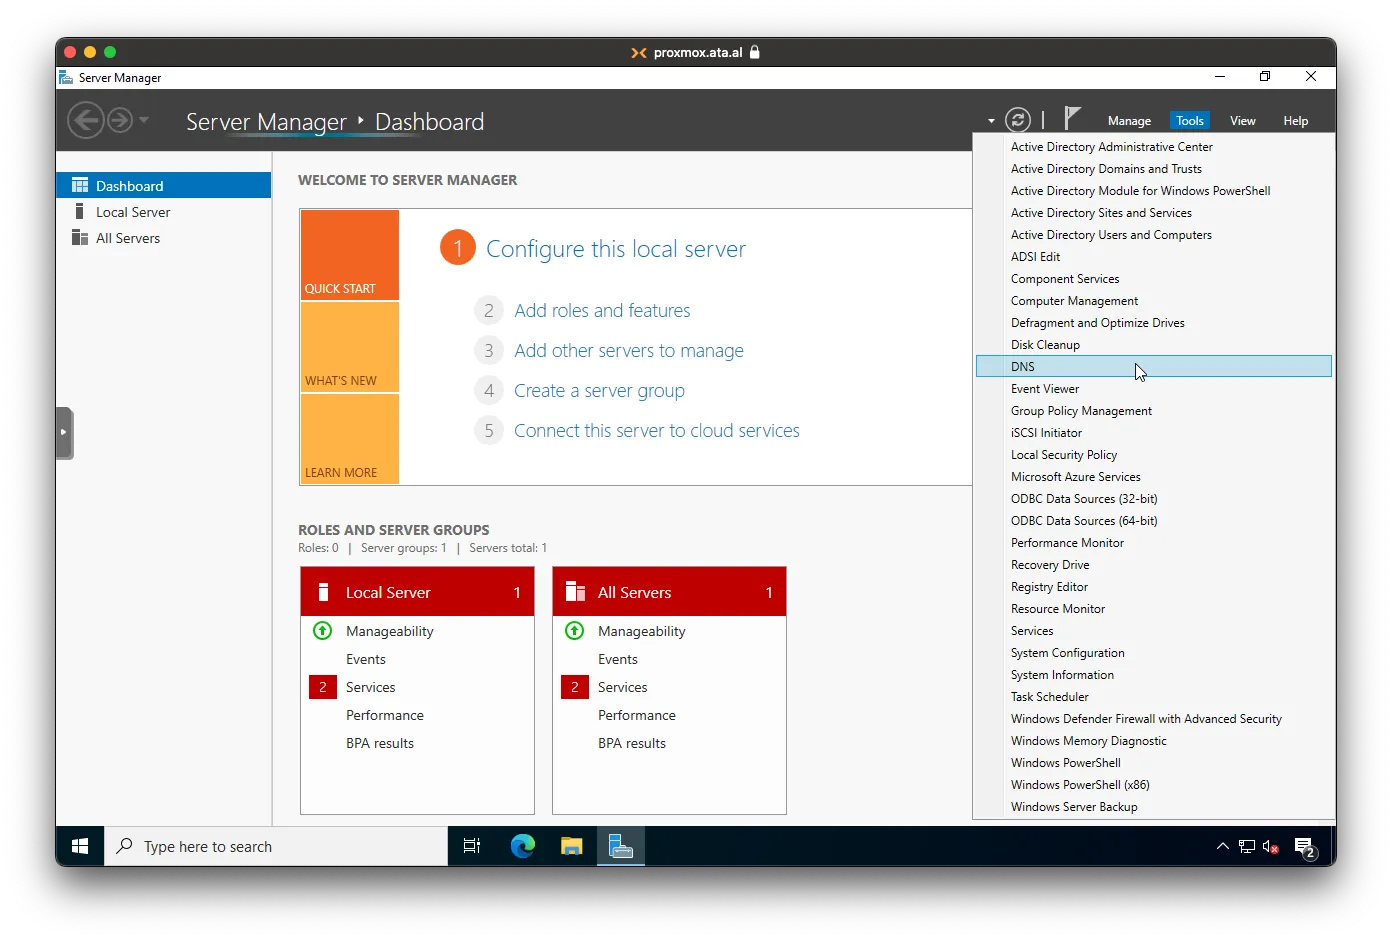Image resolution: width=1392 pixels, height=940 pixels.
Task: Open the View menu
Action: tap(1243, 121)
